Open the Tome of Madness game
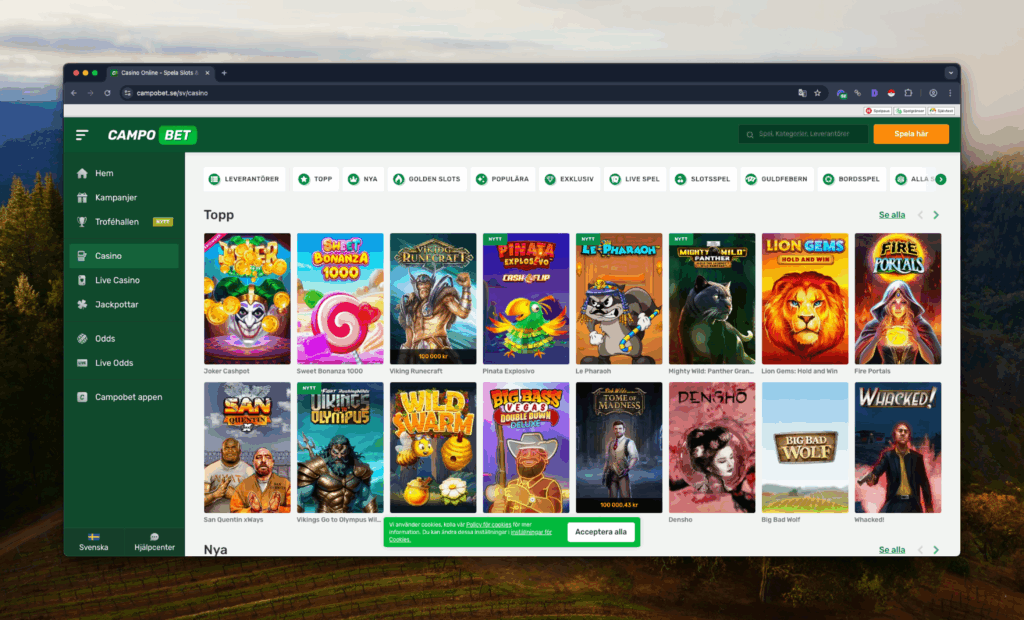 [619, 448]
